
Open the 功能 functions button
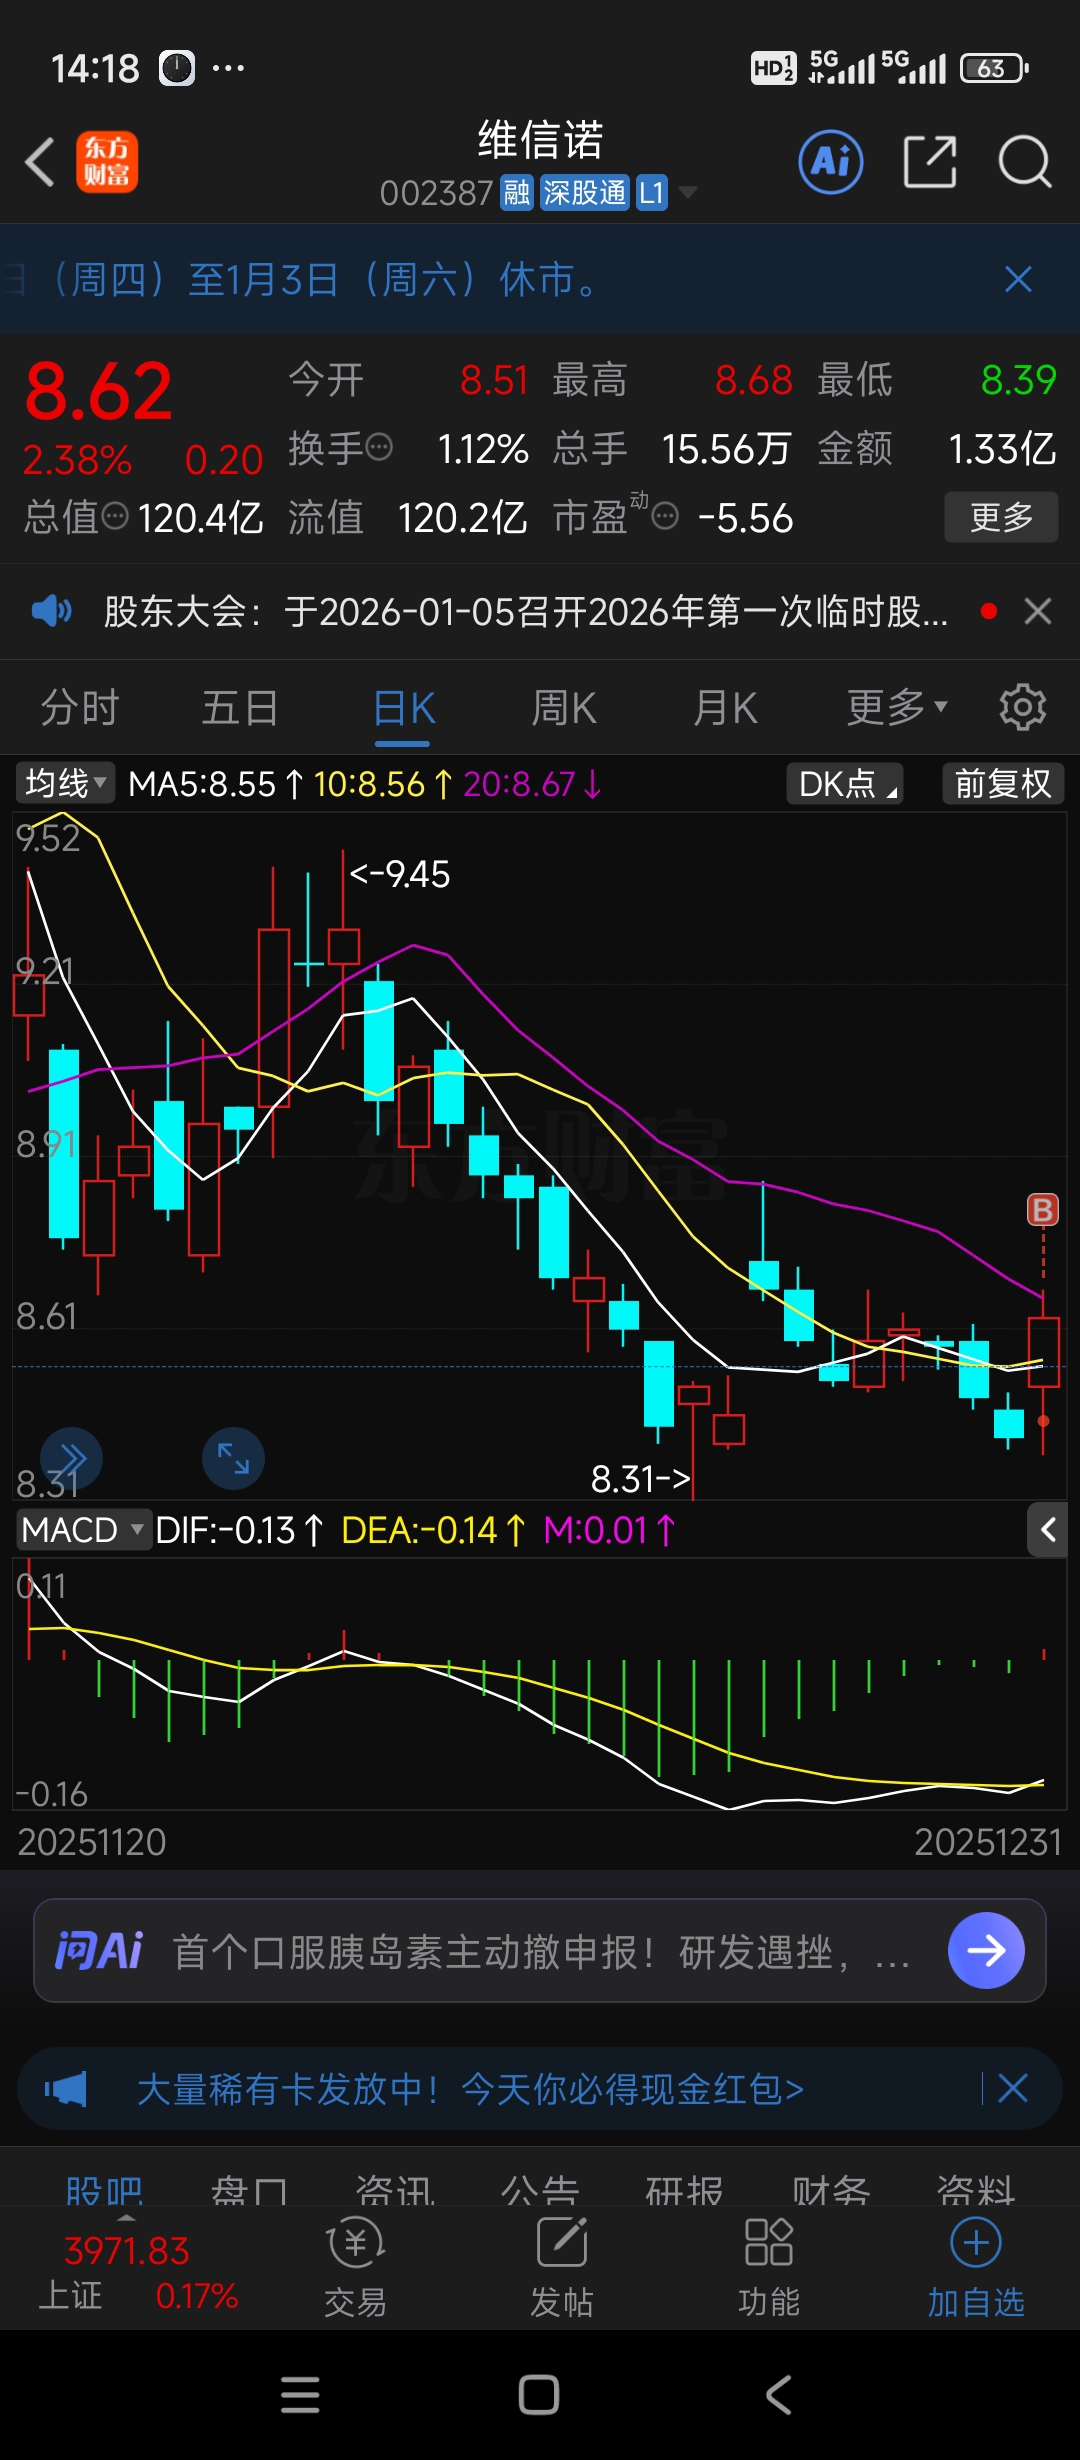[768, 2268]
